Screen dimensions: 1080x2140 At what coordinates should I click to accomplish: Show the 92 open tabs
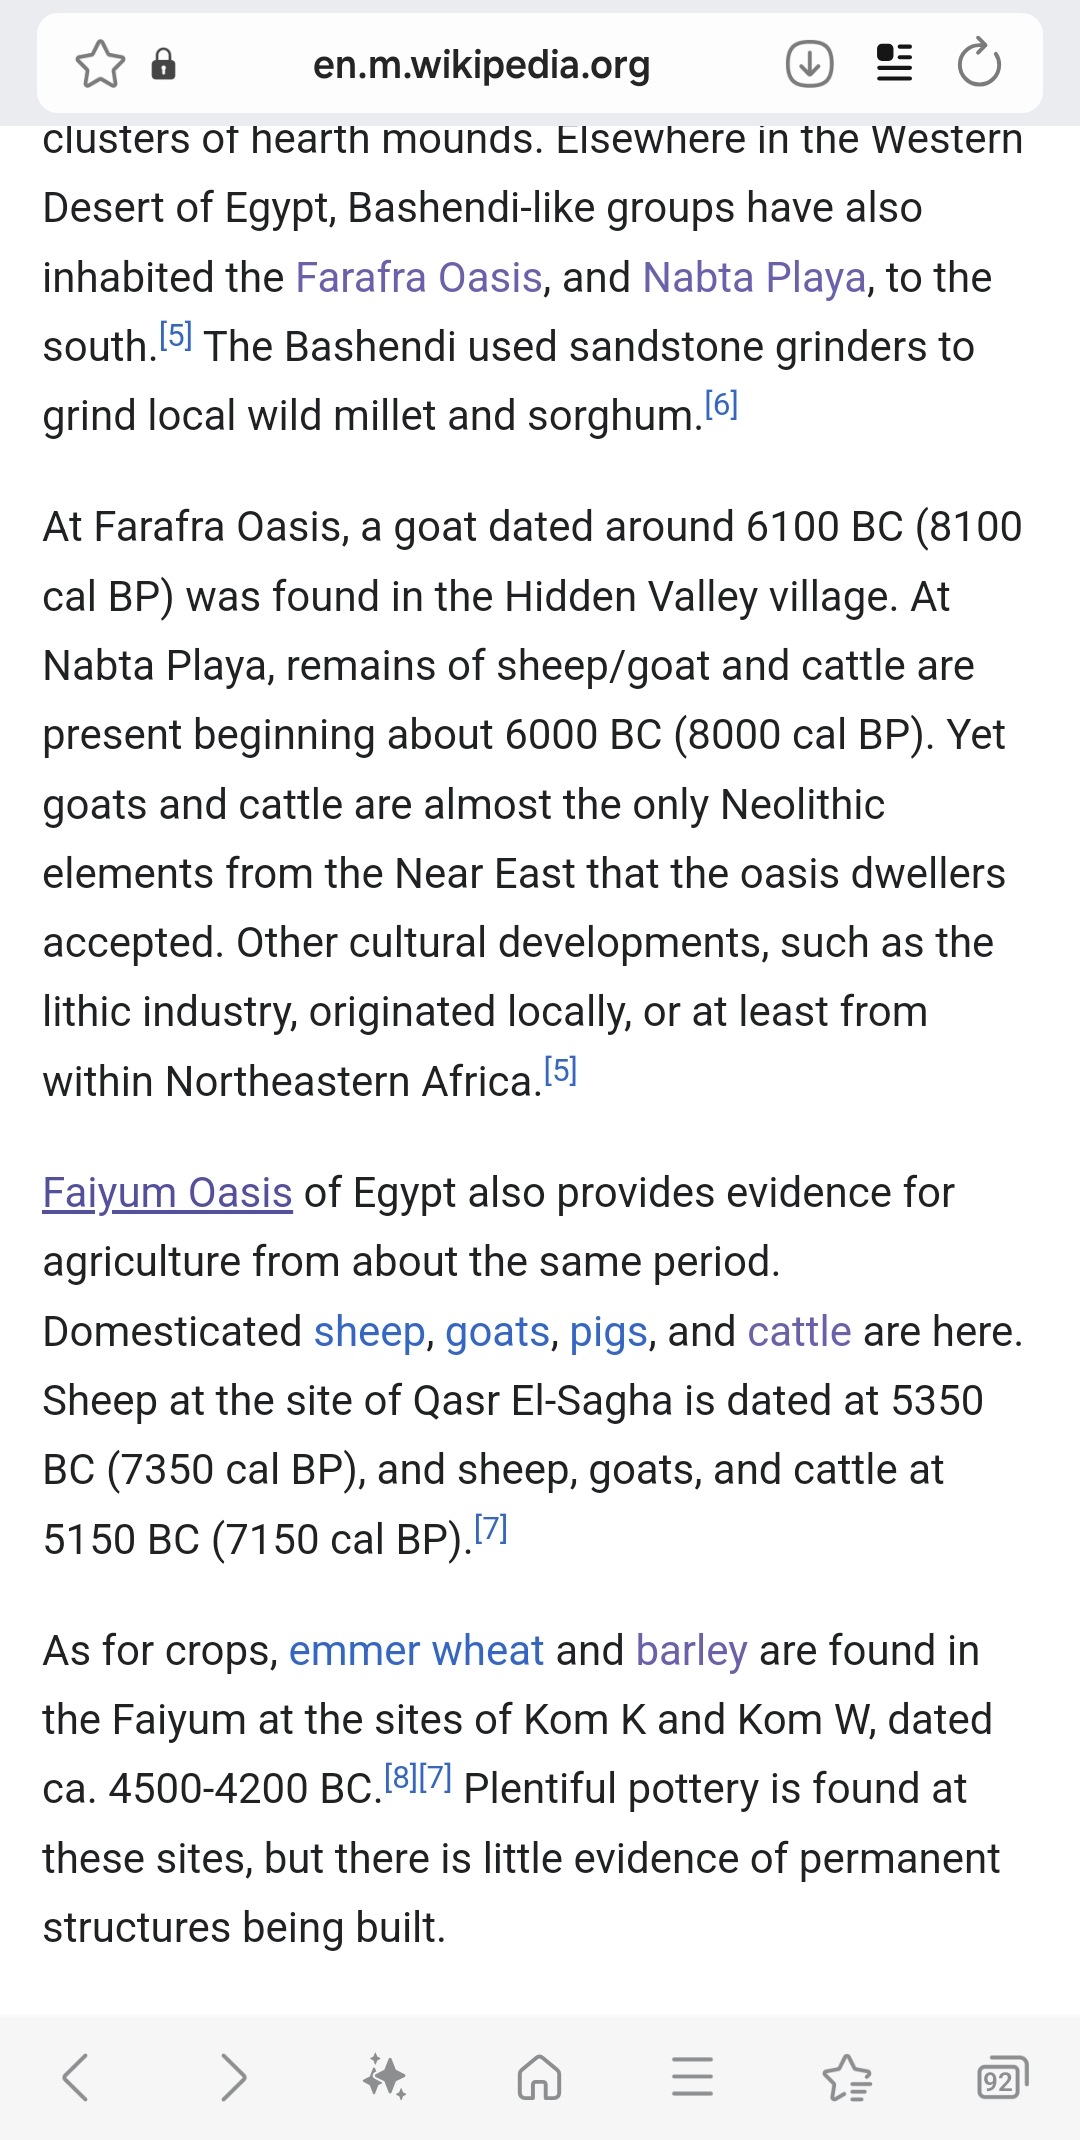tap(1001, 2077)
